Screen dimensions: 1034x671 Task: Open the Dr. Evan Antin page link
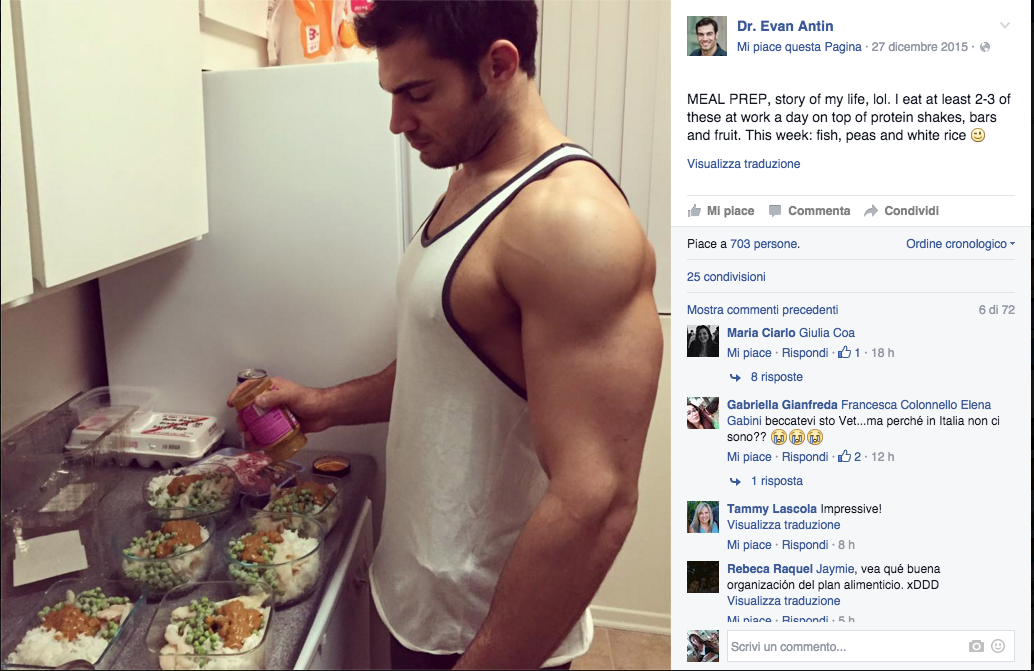click(785, 26)
